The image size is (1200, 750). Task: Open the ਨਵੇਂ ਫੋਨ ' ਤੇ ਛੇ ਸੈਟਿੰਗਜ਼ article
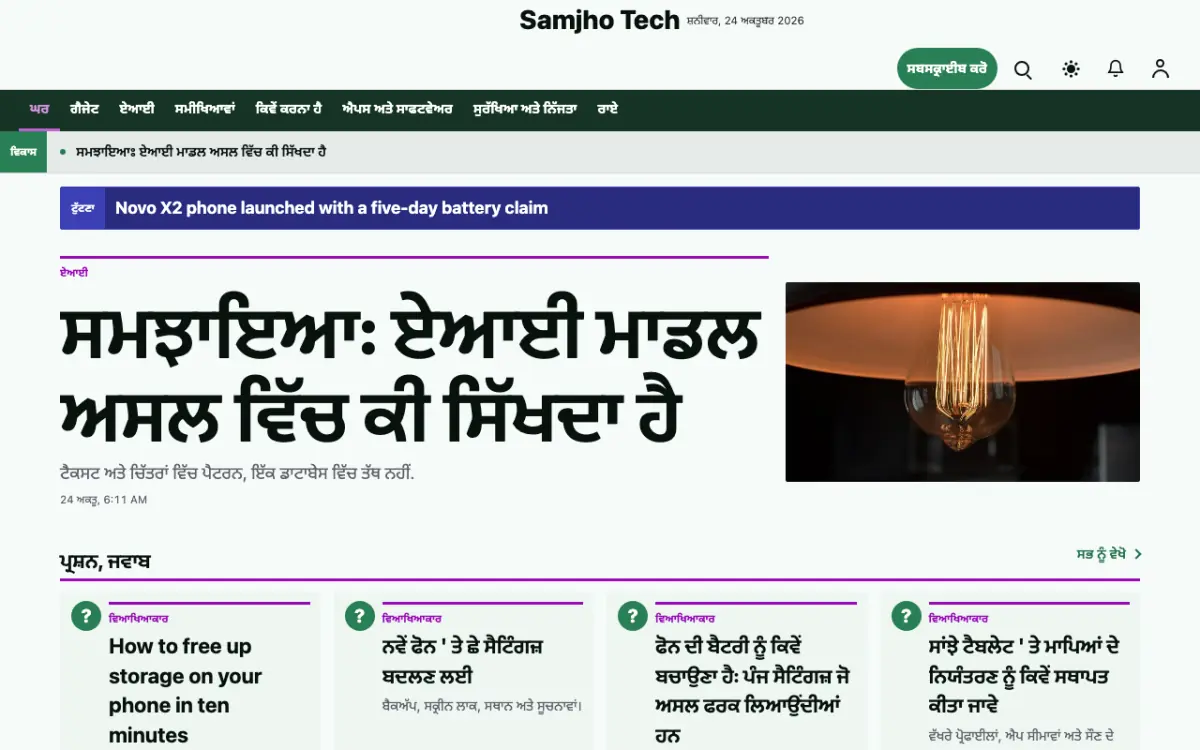462,661
